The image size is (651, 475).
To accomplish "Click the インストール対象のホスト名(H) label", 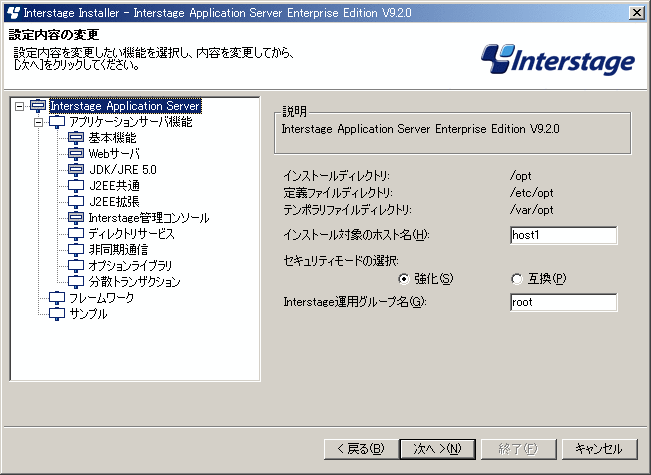I will [x=356, y=235].
